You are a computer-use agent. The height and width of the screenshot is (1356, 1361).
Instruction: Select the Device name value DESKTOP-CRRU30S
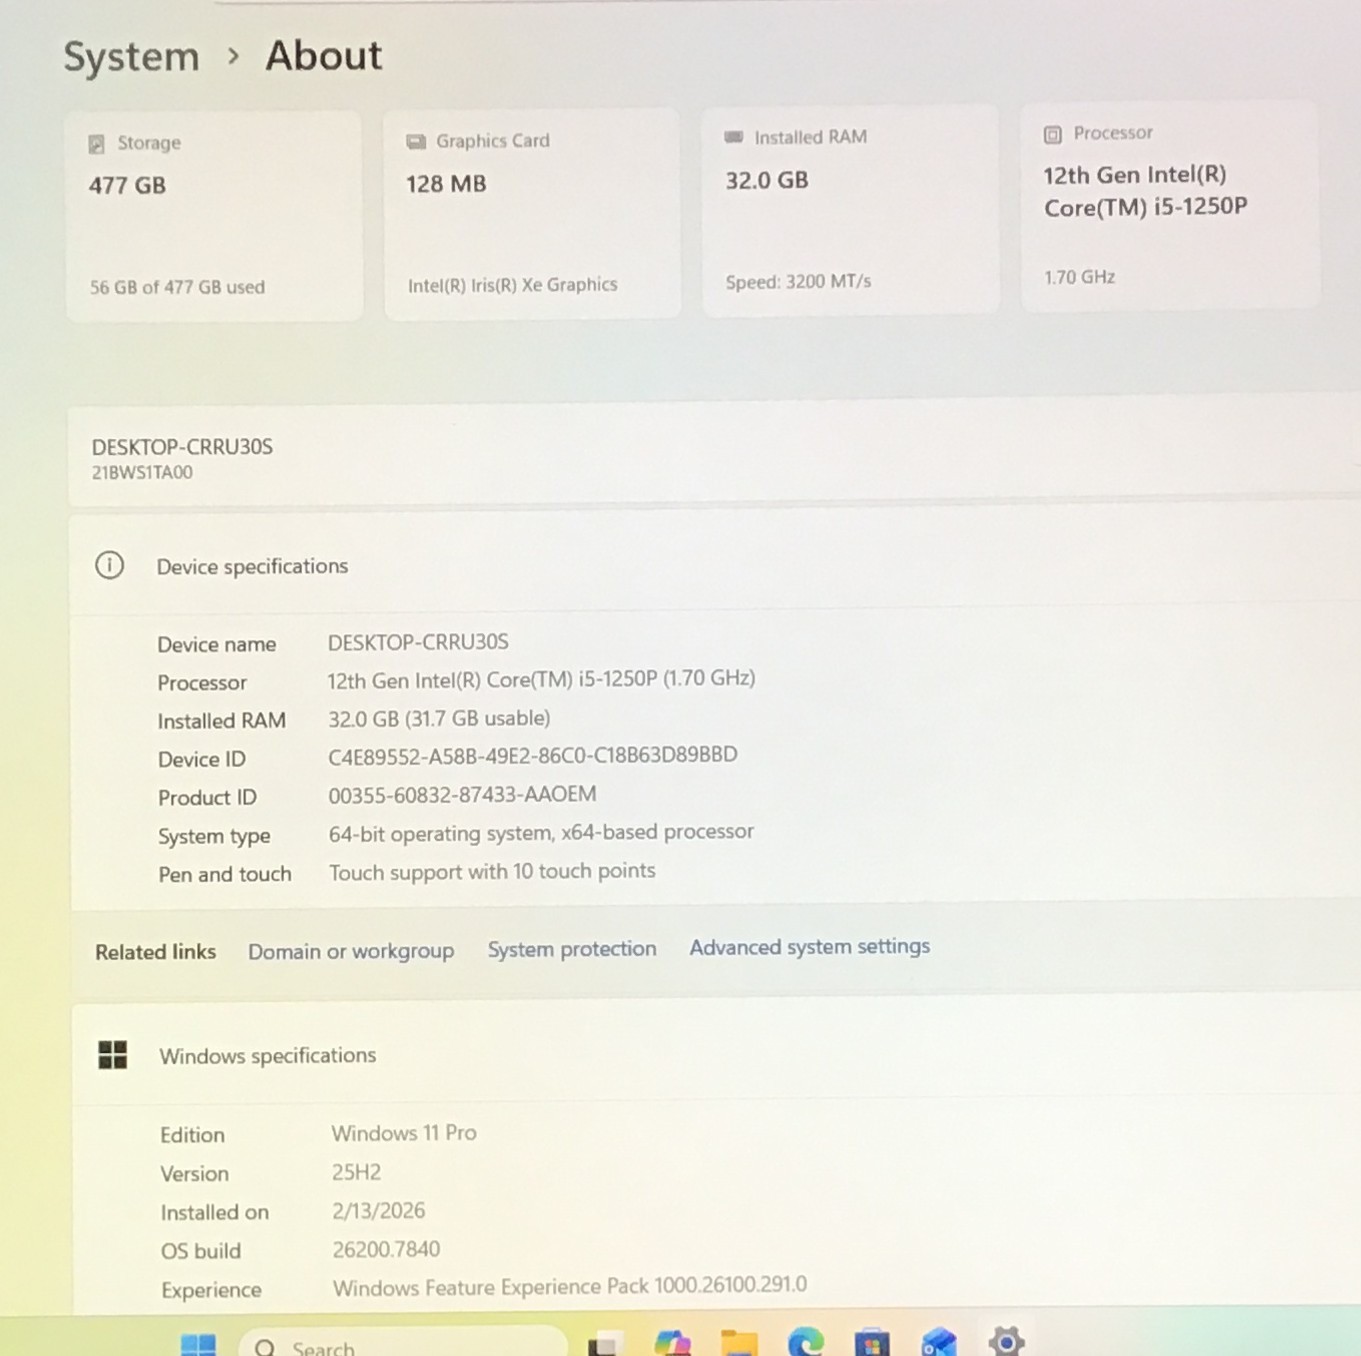(418, 642)
